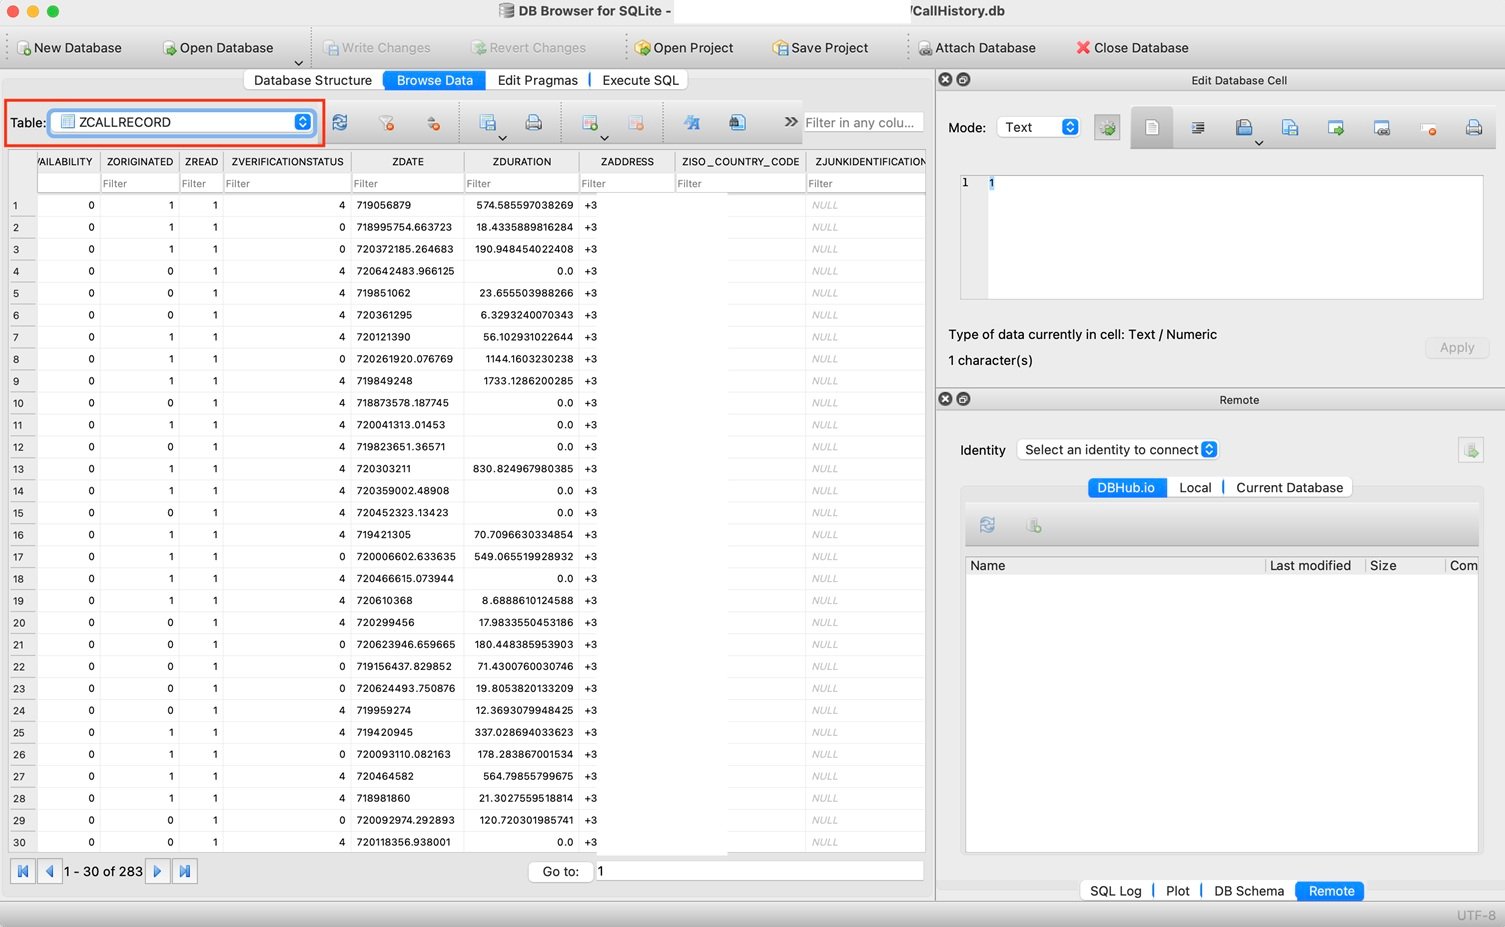Open the Edit Pragmas tab
The image size is (1505, 927).
click(537, 80)
